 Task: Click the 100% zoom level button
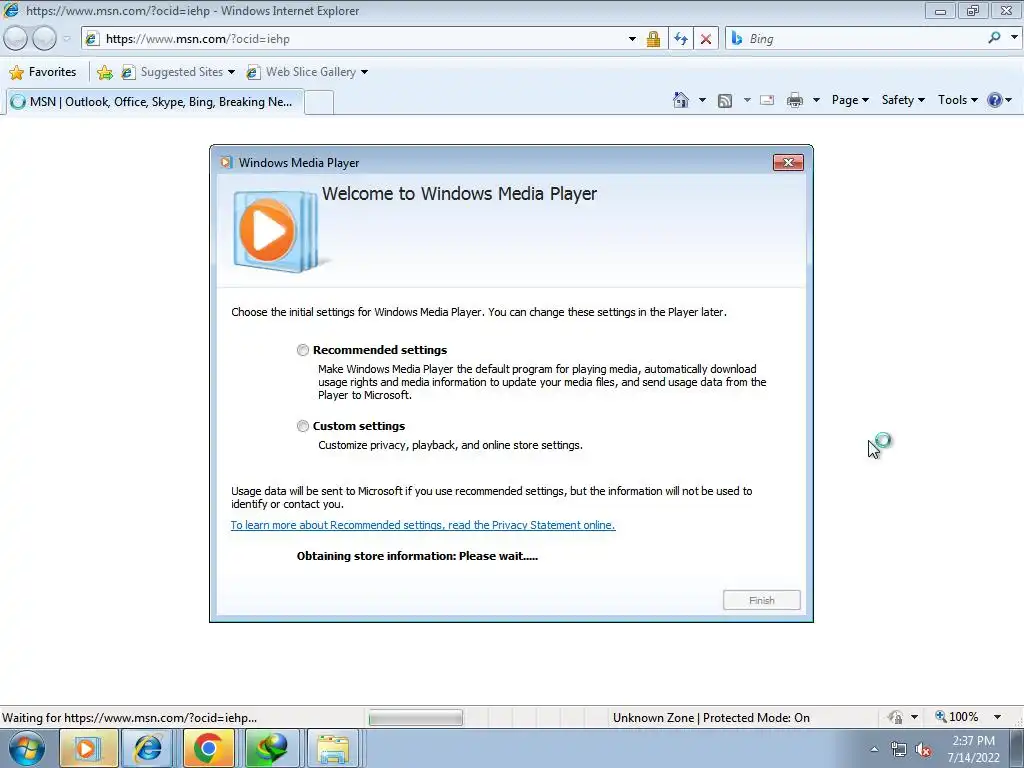click(x=957, y=717)
